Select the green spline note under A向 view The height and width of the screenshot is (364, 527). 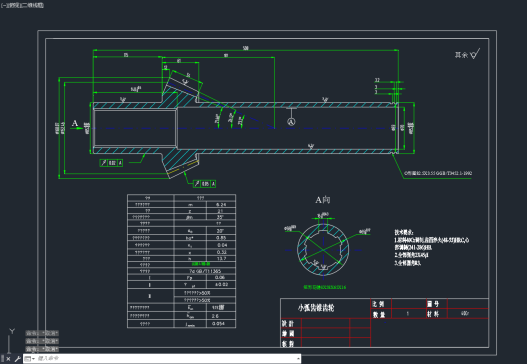click(x=324, y=287)
